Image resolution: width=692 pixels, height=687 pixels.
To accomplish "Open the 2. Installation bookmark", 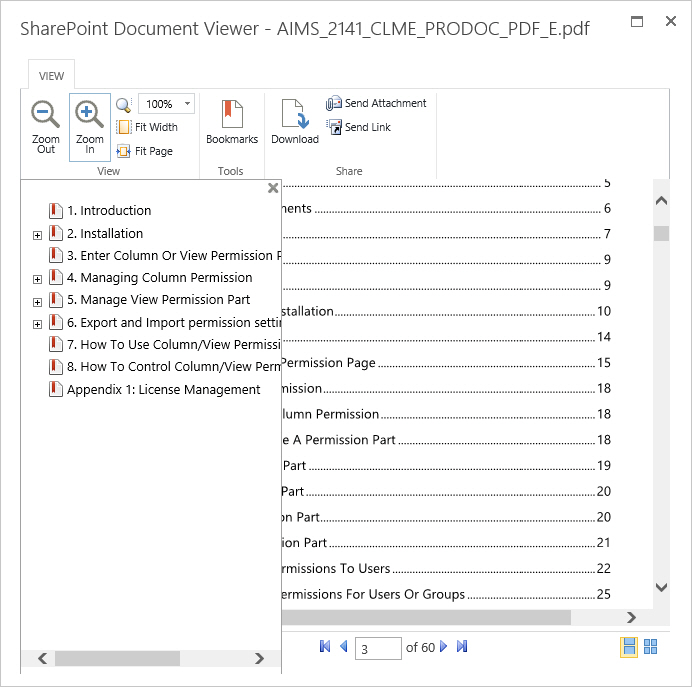I will (x=105, y=233).
